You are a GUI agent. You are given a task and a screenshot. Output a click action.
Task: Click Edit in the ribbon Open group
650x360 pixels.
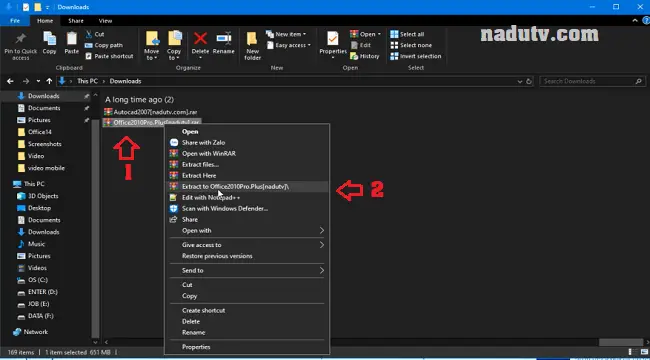(360, 45)
